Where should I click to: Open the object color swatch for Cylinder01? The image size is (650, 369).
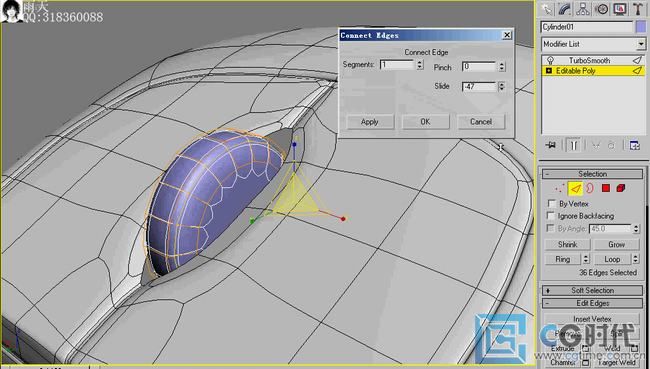641,27
